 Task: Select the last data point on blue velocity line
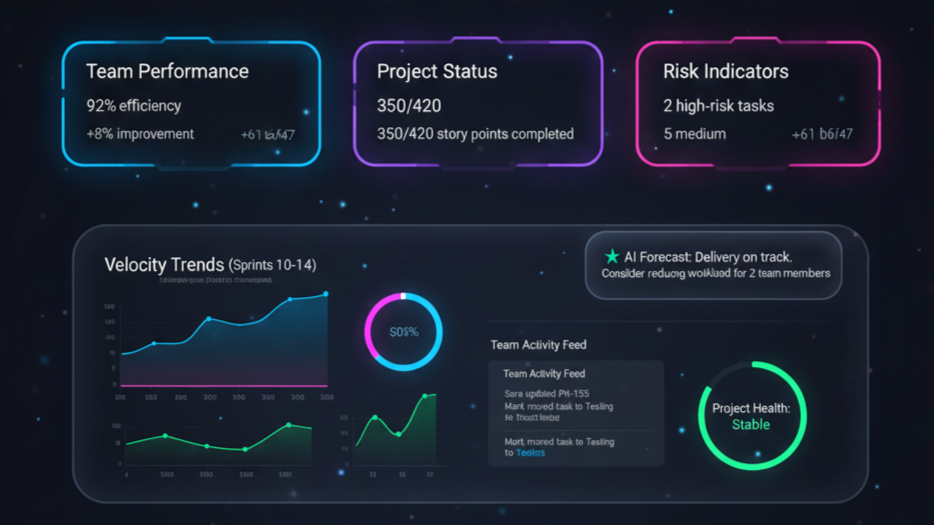[x=326, y=294]
